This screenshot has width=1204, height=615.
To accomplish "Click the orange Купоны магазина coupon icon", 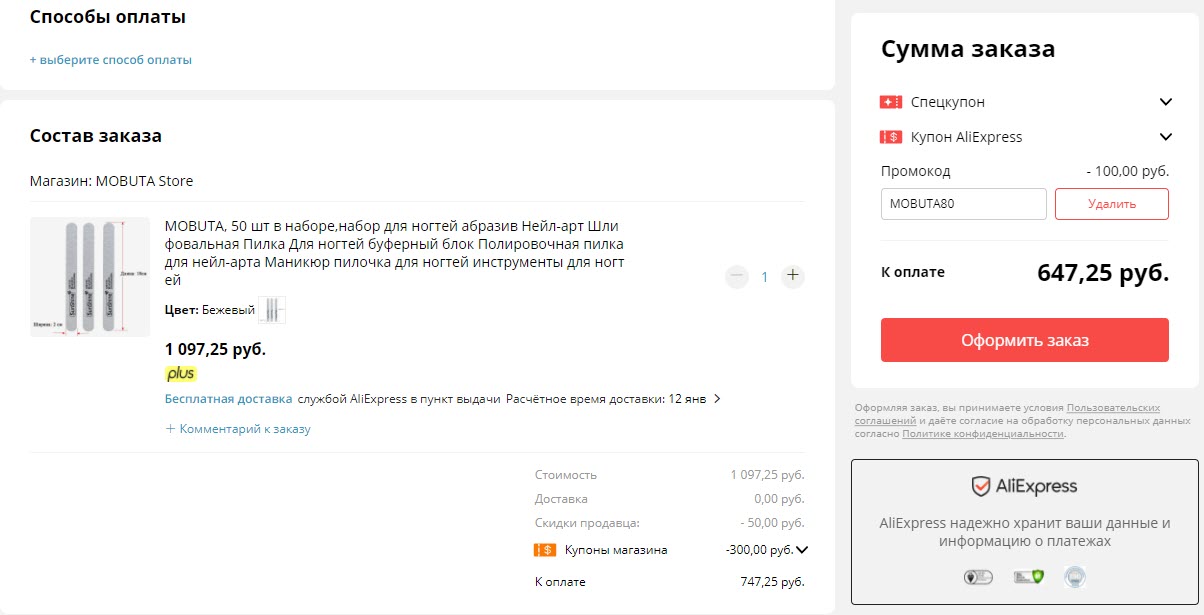I will (545, 550).
